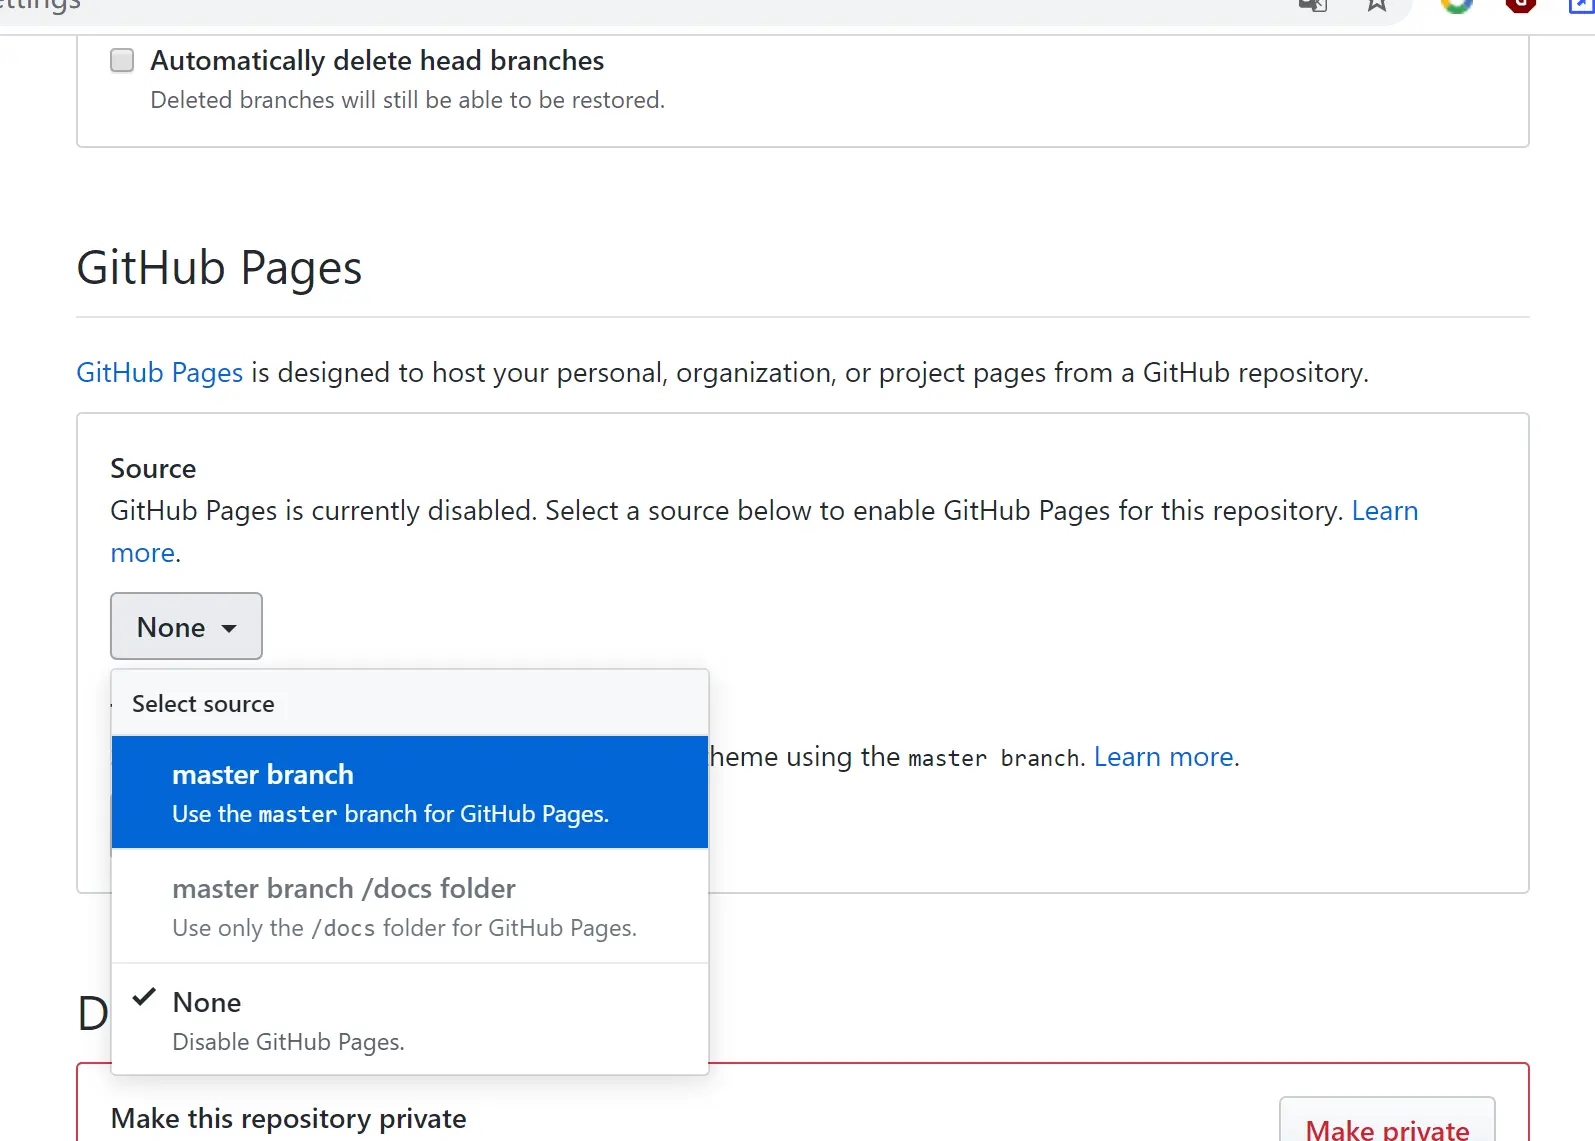The image size is (1595, 1141).
Task: Open the red octagon browser extension
Action: click(1520, 4)
